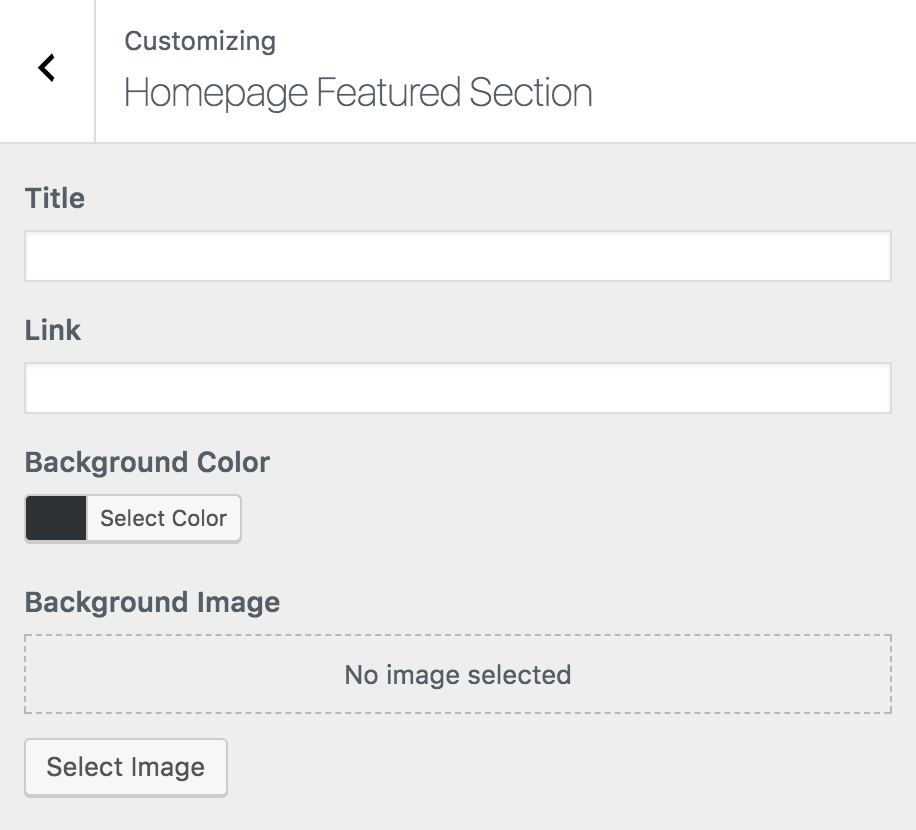The height and width of the screenshot is (830, 916).
Task: Go back using the left chevron arrow
Action: click(x=47, y=68)
